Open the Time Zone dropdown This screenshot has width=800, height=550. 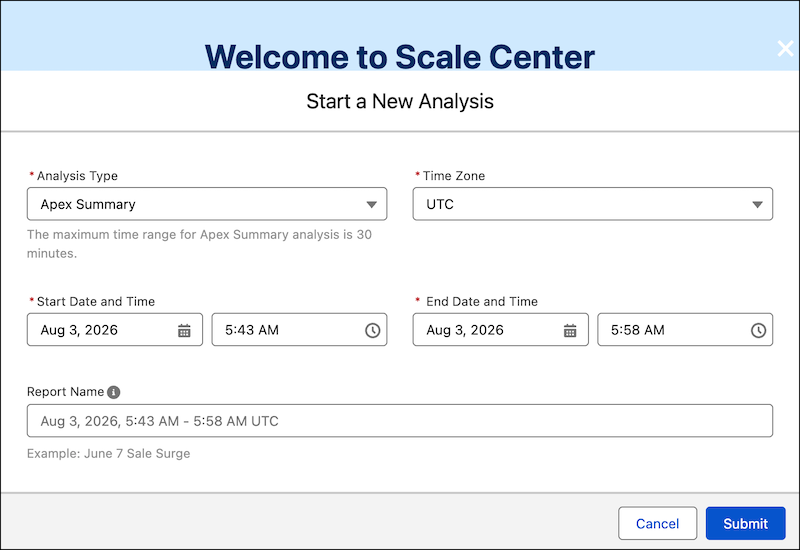pos(593,204)
